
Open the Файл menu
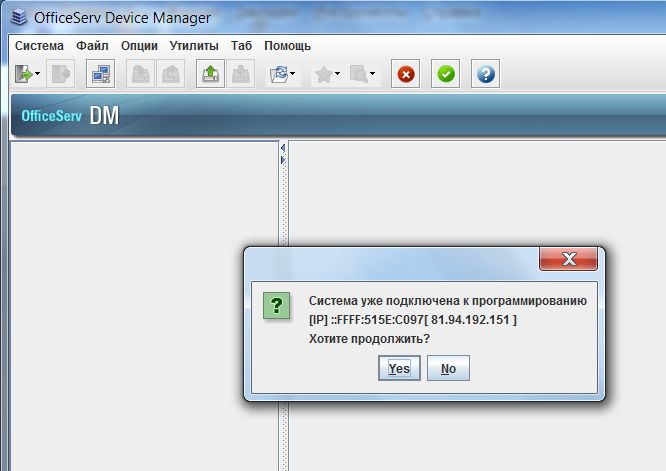[92, 45]
